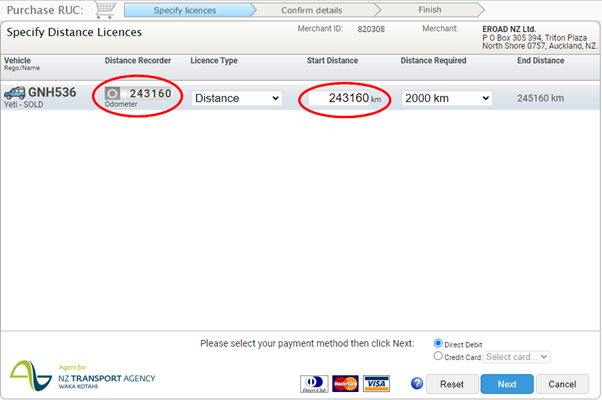602x400 pixels.
Task: Click the vehicle rego GNH536
Action: [x=52, y=93]
